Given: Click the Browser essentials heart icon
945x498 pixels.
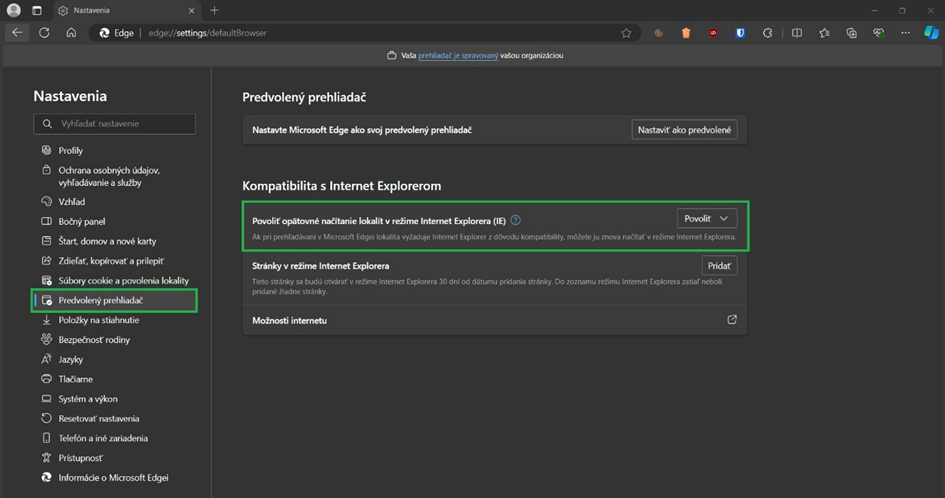Looking at the screenshot, I should 878,33.
